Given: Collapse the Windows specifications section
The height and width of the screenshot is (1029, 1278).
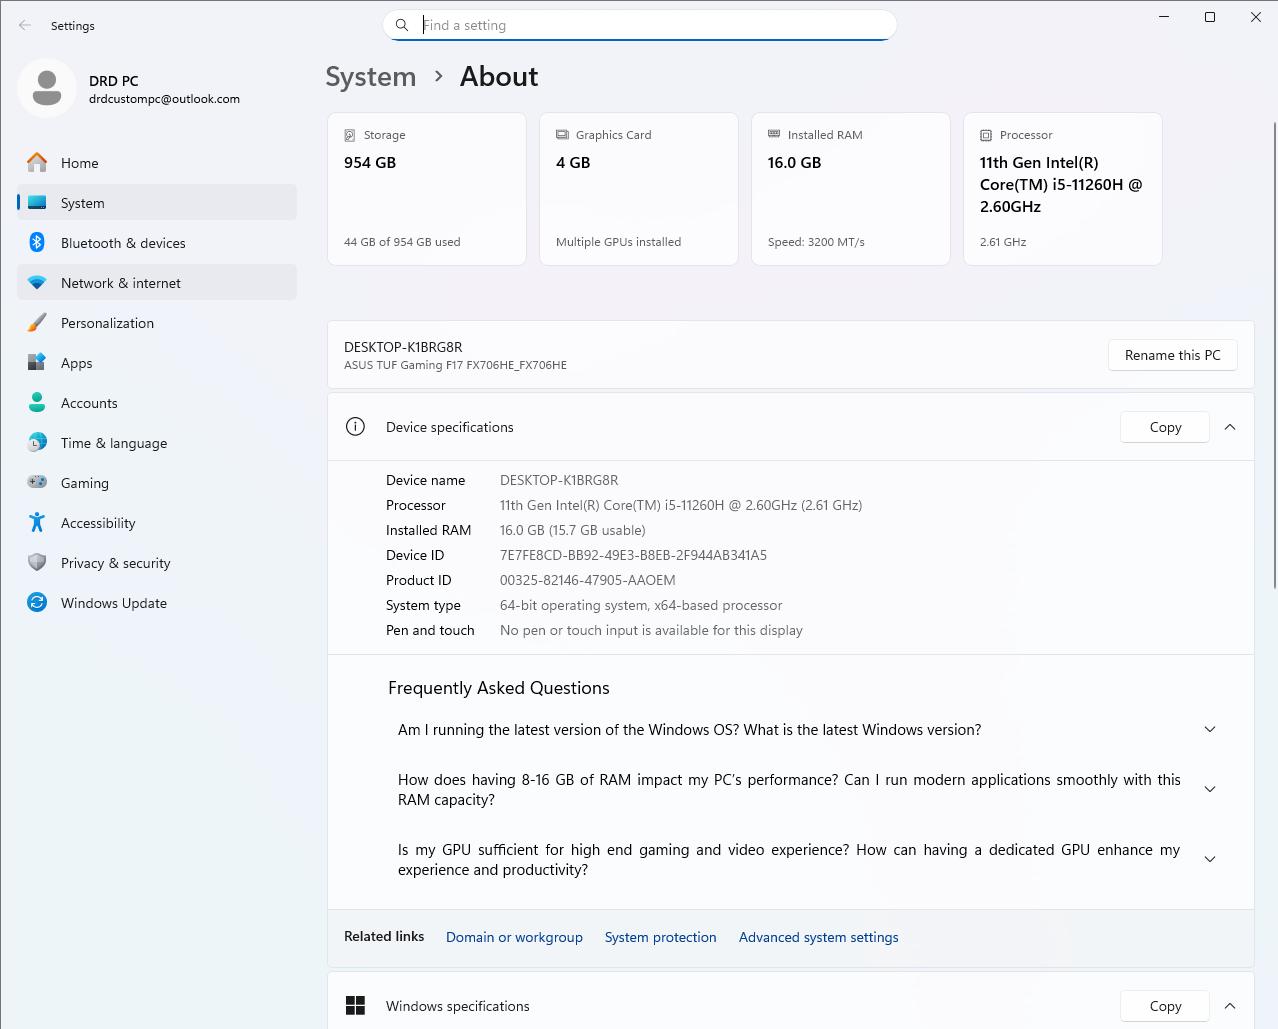Looking at the screenshot, I should pyautogui.click(x=1230, y=1006).
